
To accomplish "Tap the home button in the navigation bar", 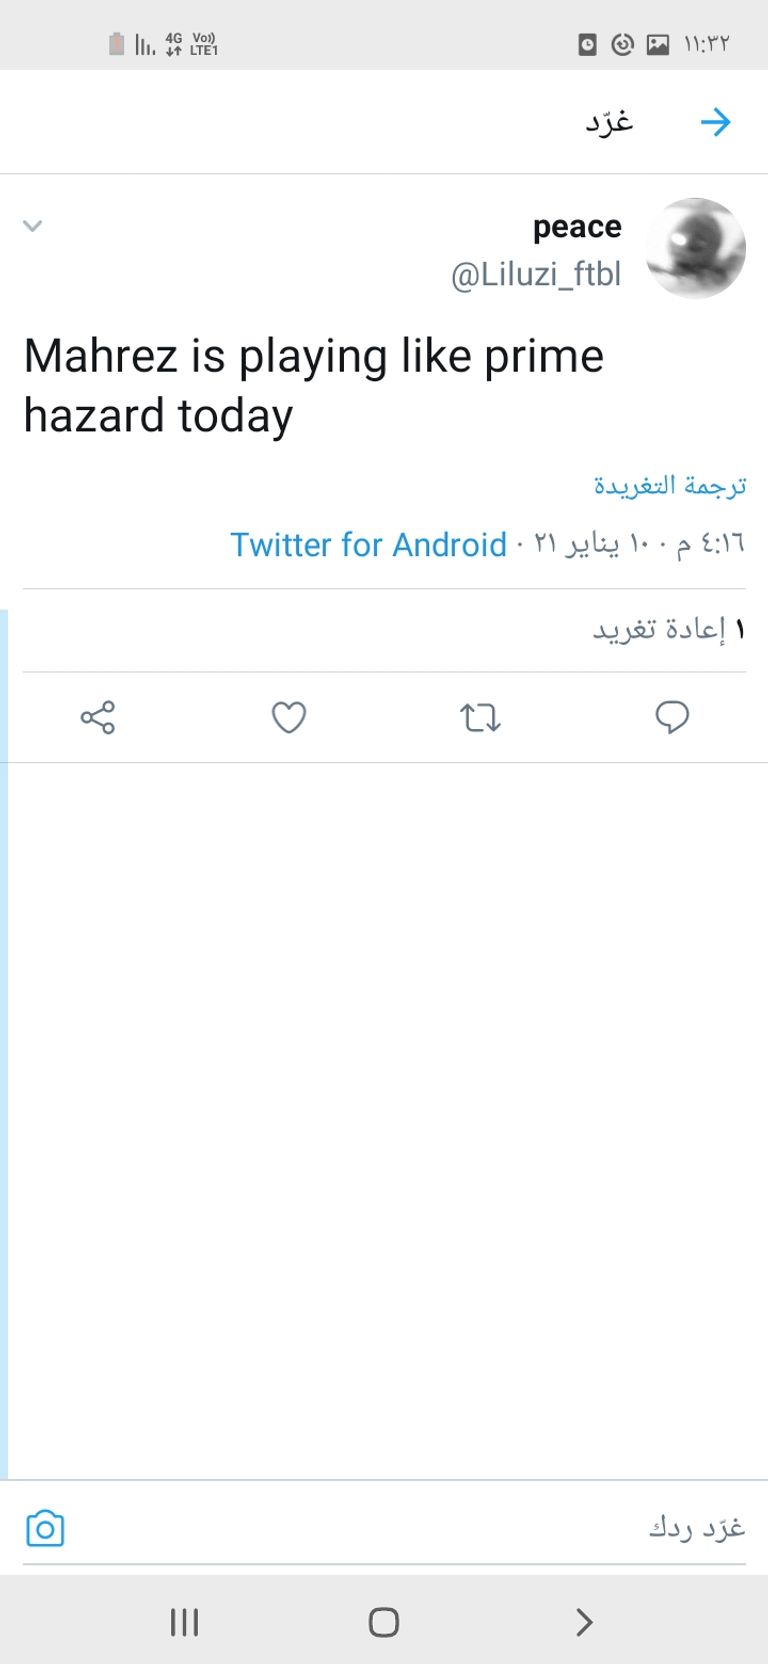I will (x=384, y=1622).
